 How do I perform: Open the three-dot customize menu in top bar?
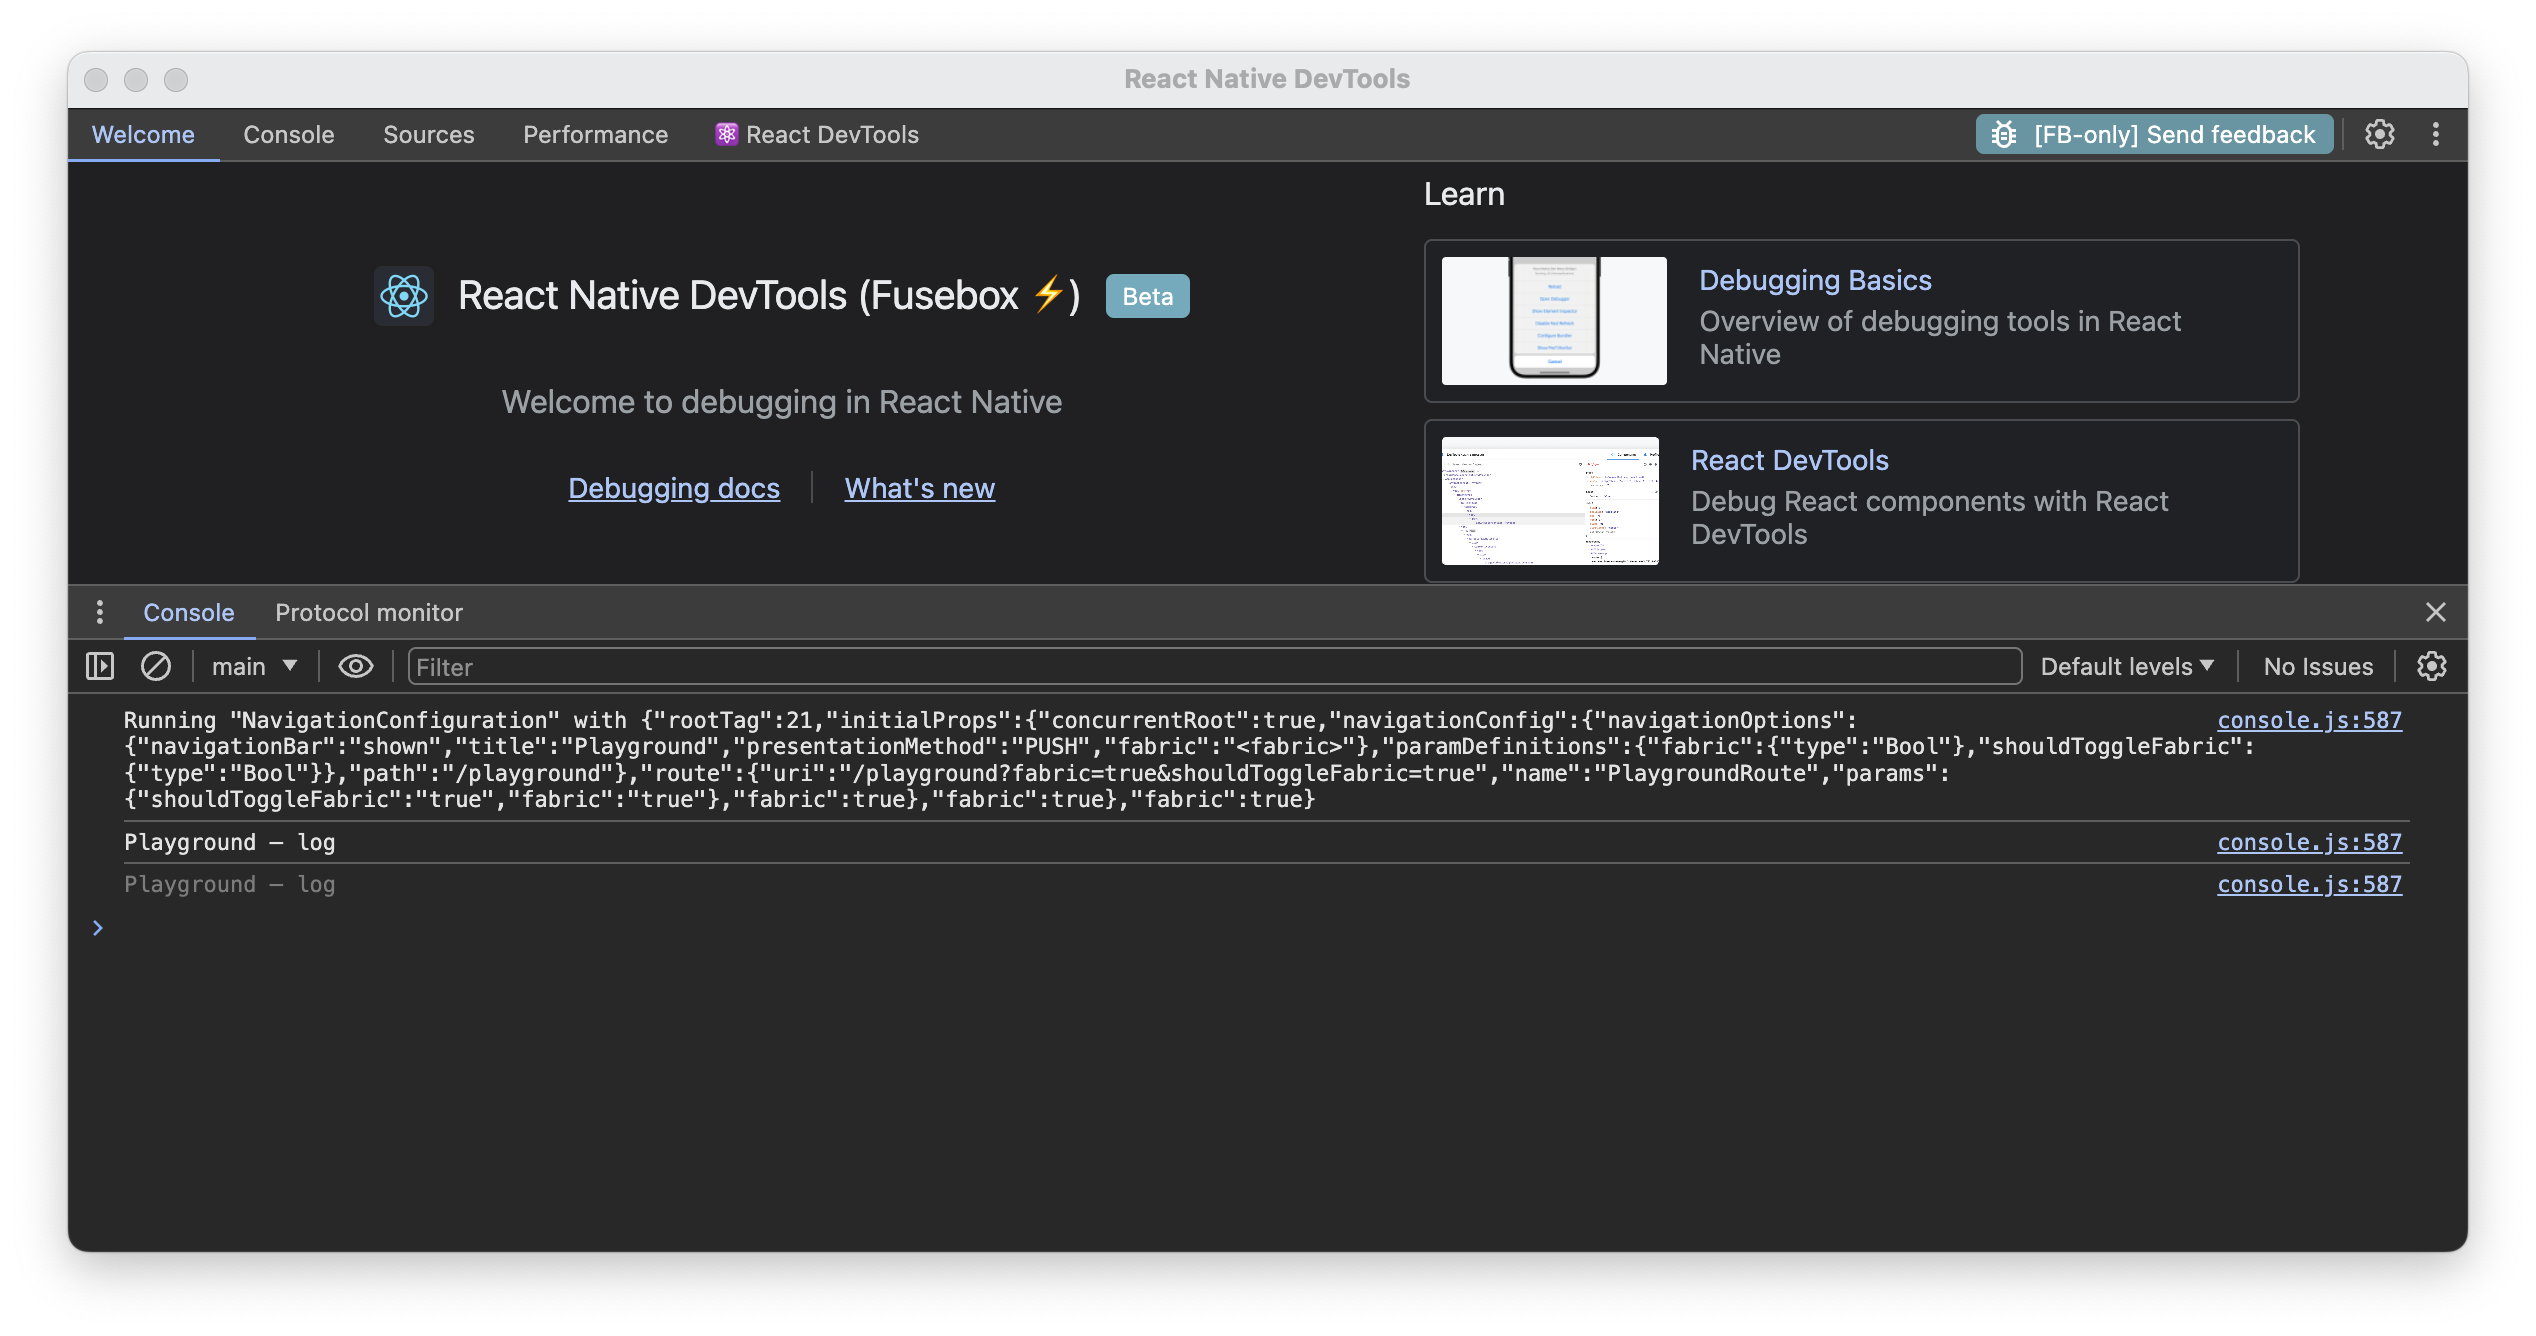2436,134
